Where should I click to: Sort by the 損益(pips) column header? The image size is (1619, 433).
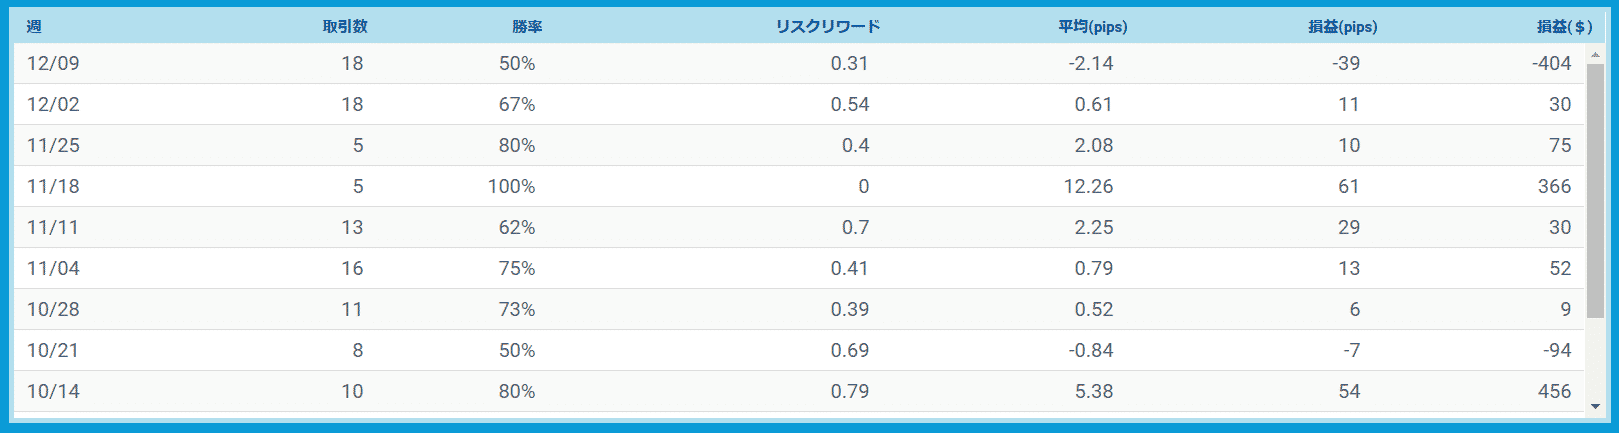(x=1343, y=27)
